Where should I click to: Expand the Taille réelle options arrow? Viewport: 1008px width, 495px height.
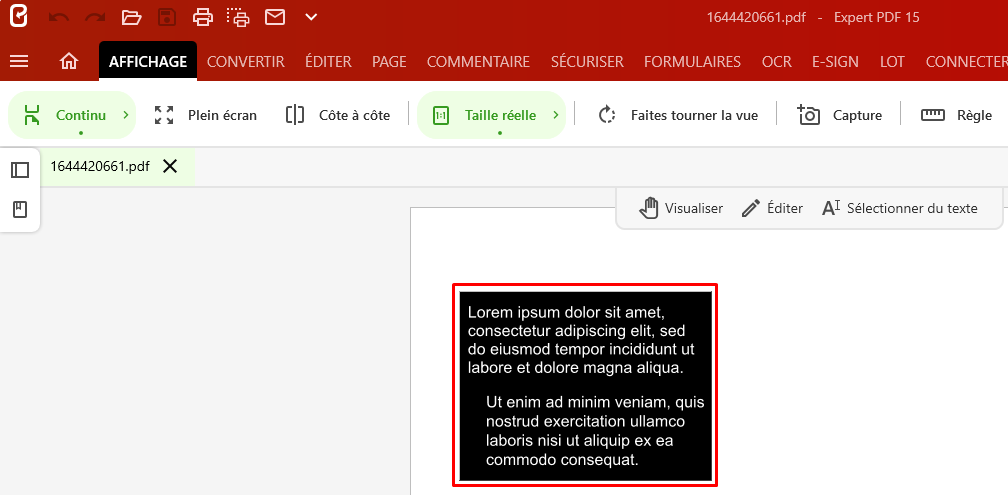[x=555, y=116]
